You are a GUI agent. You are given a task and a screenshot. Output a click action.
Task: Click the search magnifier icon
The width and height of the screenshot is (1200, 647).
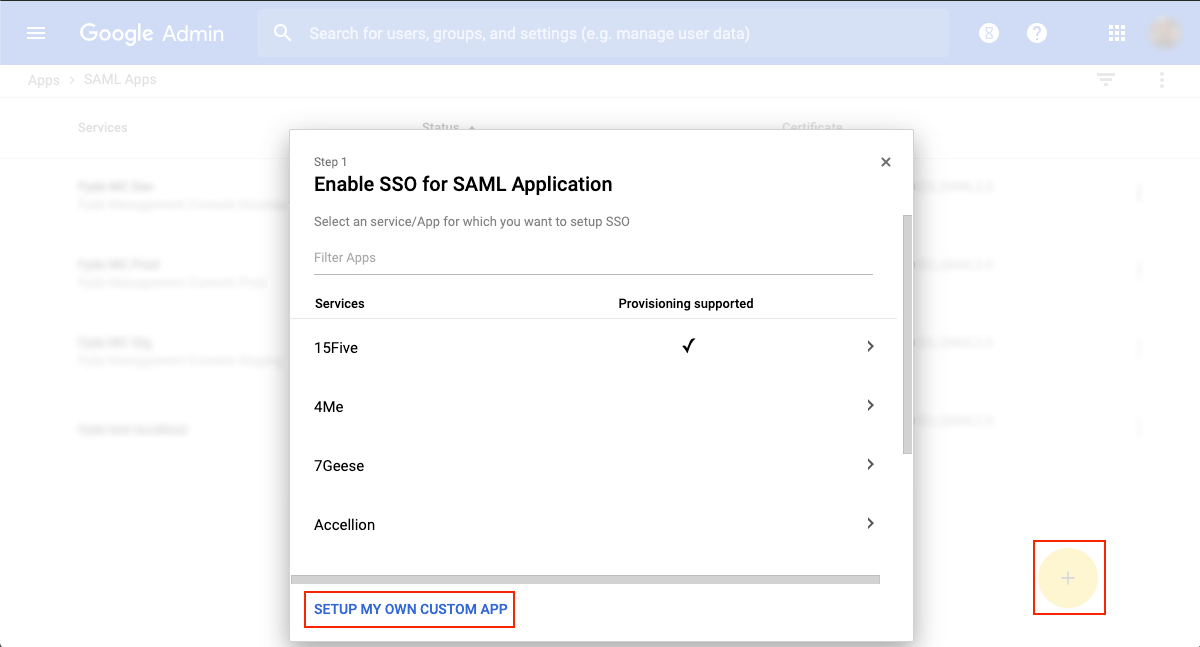(283, 33)
